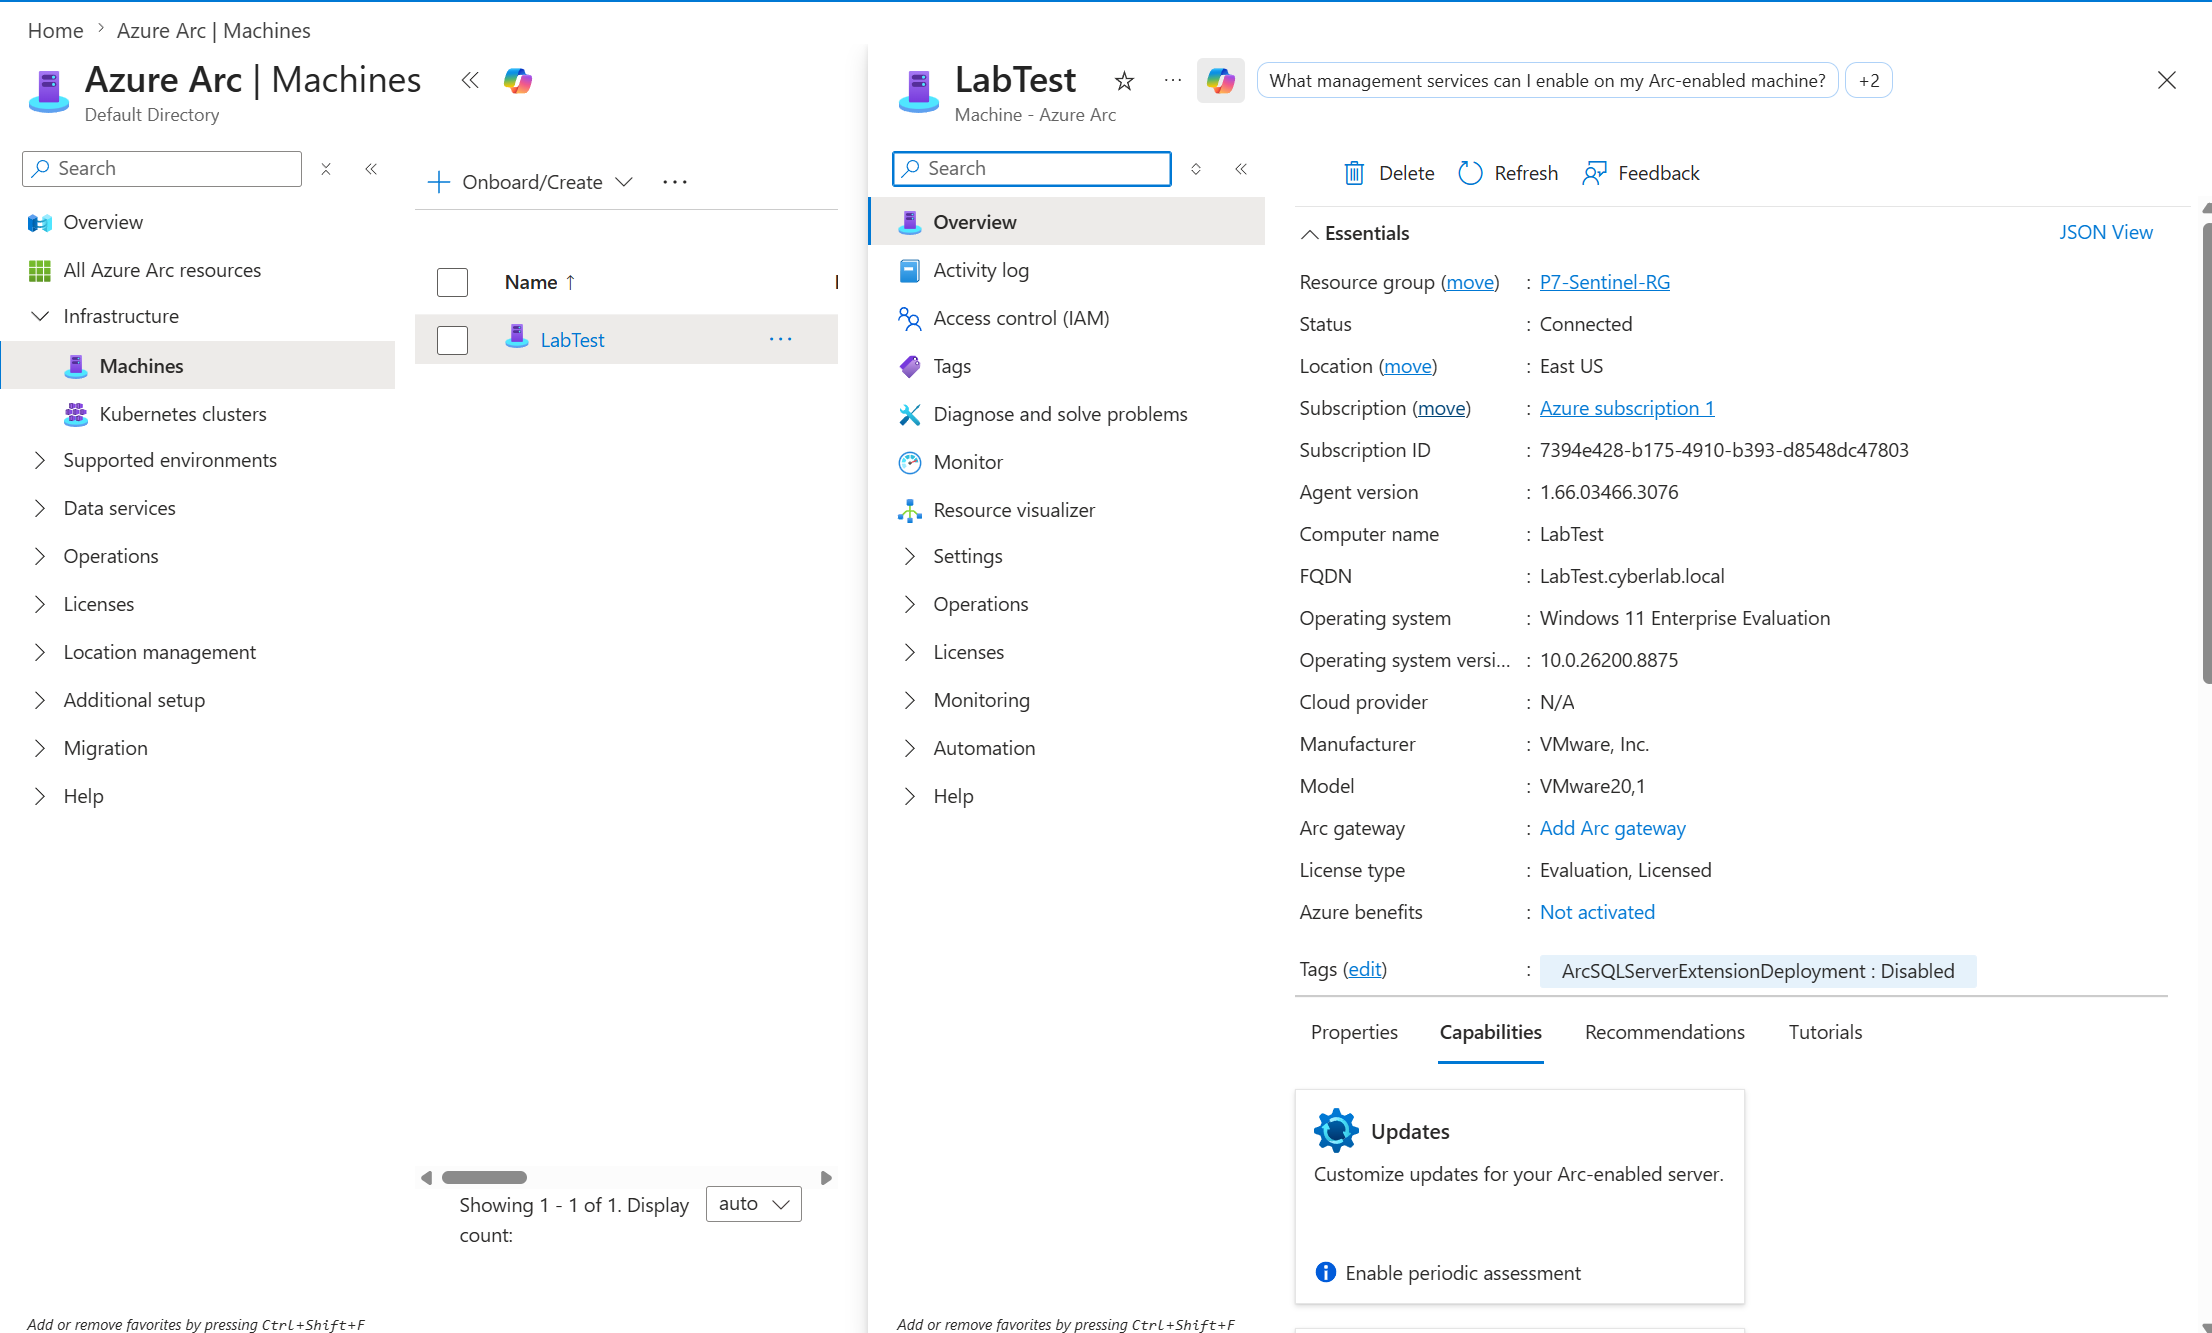Focus LabTest menu Search field

1031,169
